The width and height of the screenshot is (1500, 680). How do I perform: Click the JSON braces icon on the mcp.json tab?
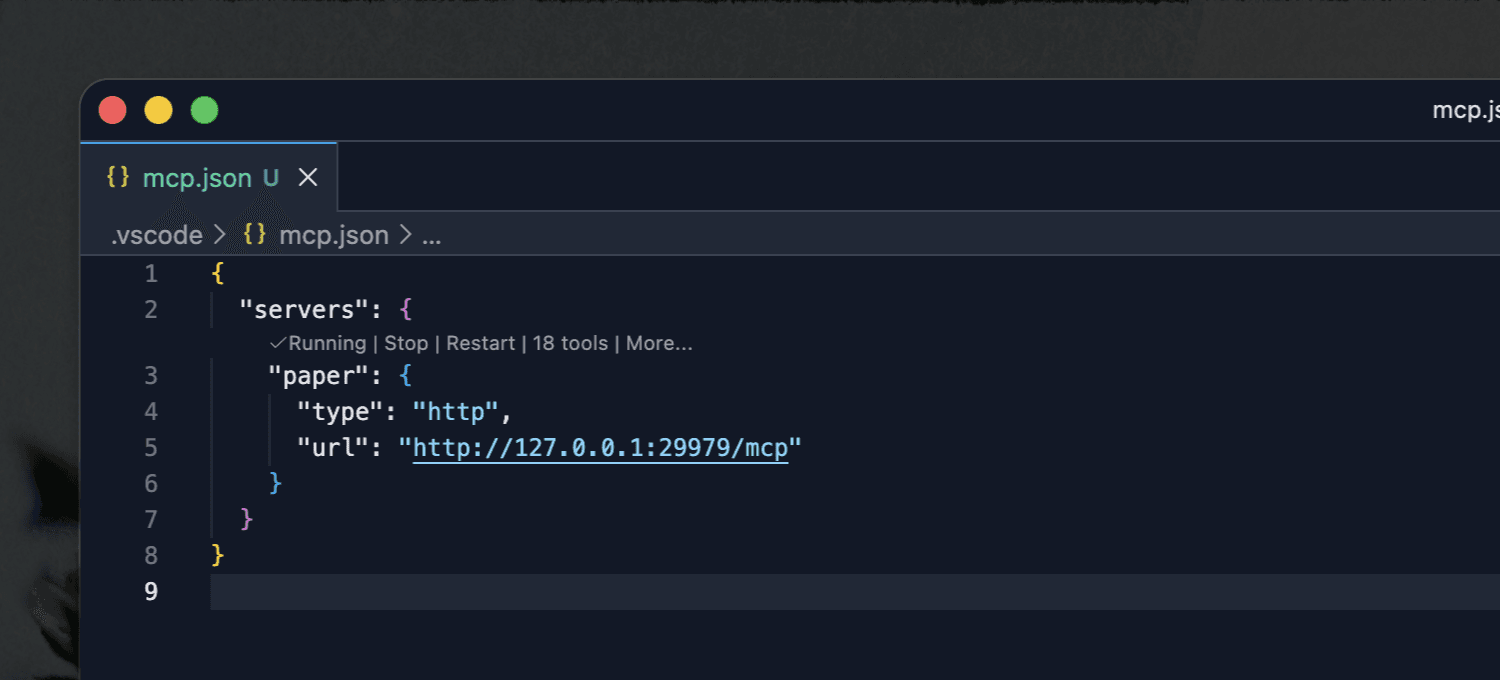(118, 177)
